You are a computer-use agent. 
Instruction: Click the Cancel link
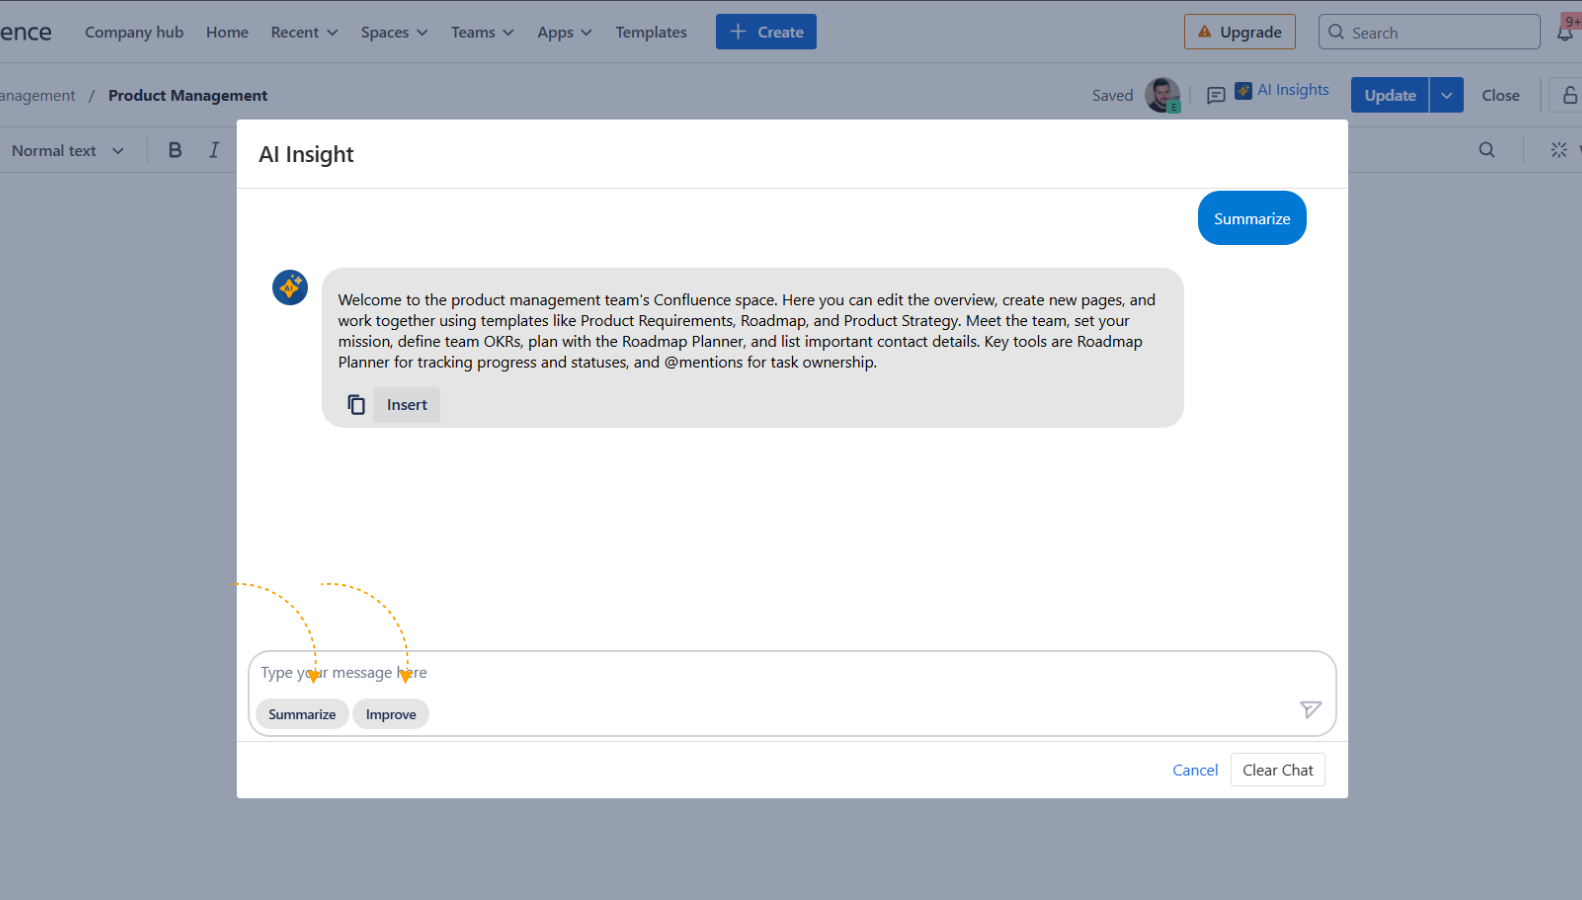1195,770
